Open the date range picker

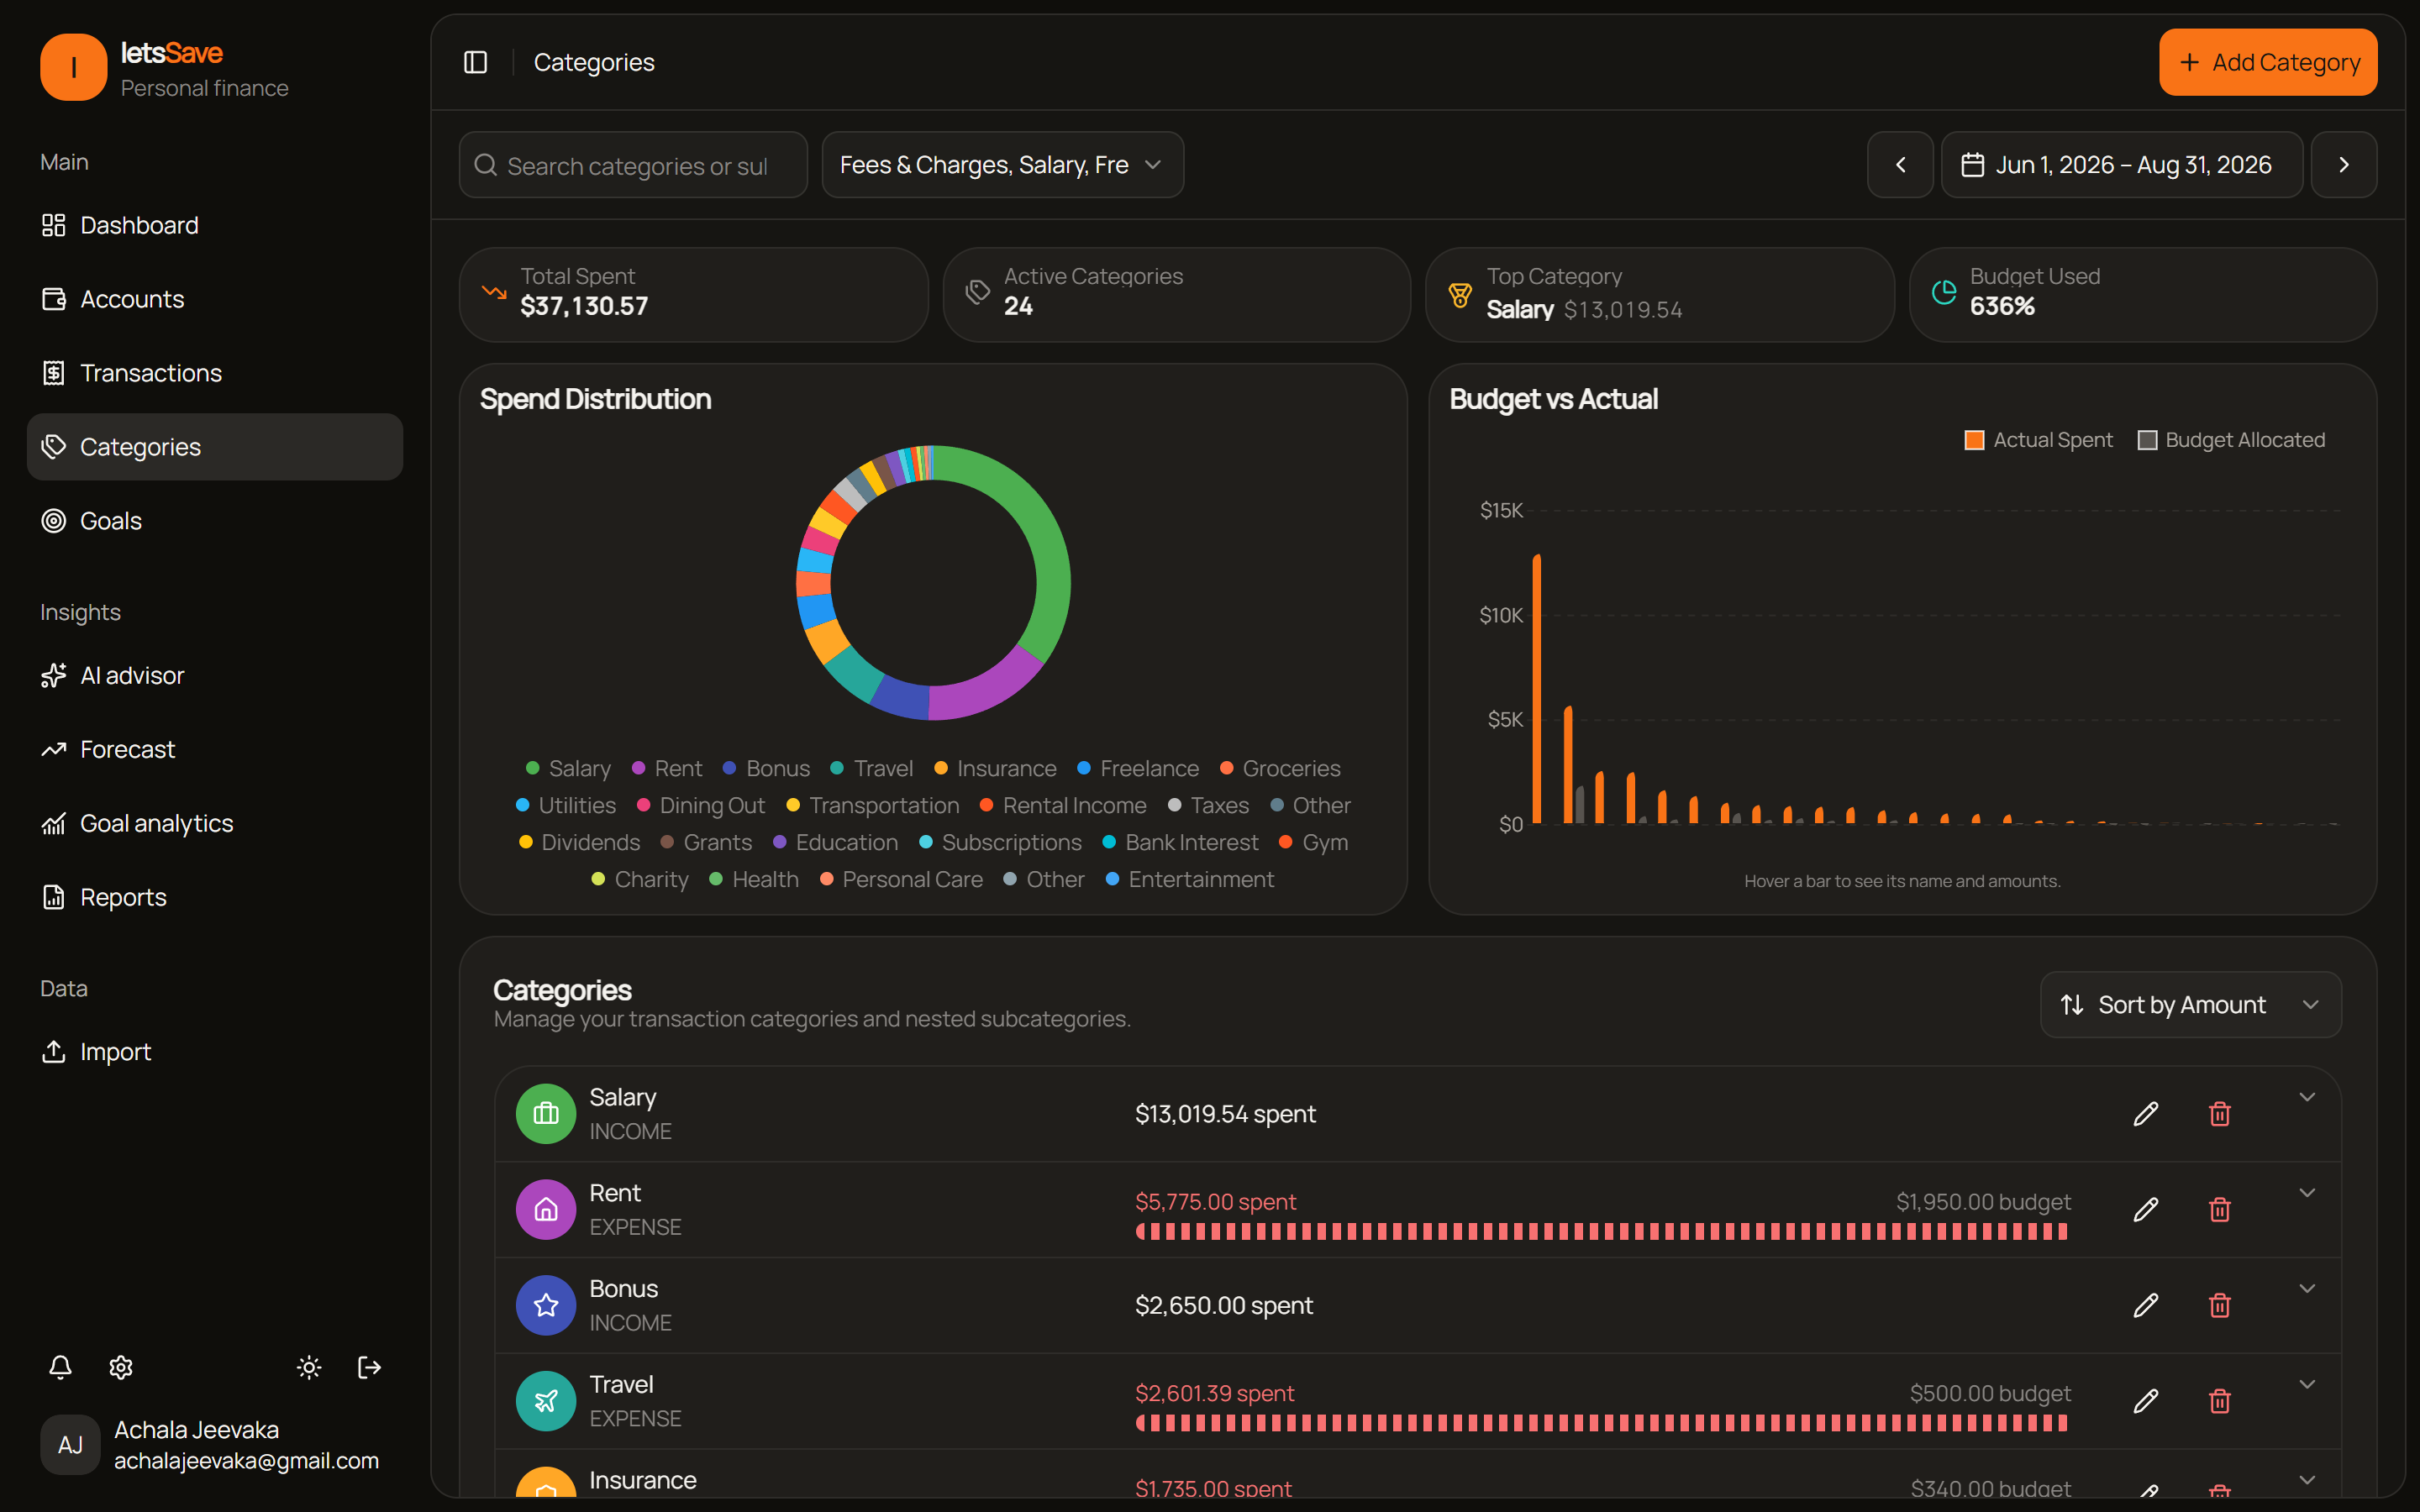click(2121, 165)
